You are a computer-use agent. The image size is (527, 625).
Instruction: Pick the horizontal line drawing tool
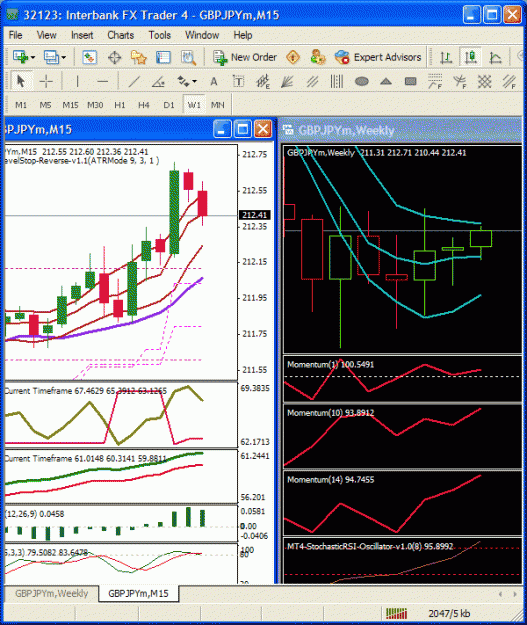[103, 81]
